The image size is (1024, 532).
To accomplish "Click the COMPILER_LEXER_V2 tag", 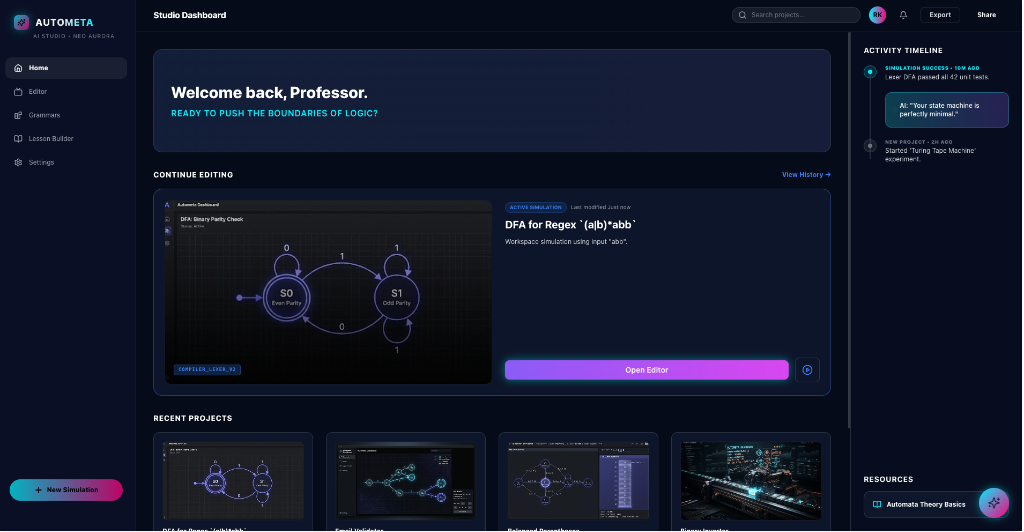I will pos(207,369).
